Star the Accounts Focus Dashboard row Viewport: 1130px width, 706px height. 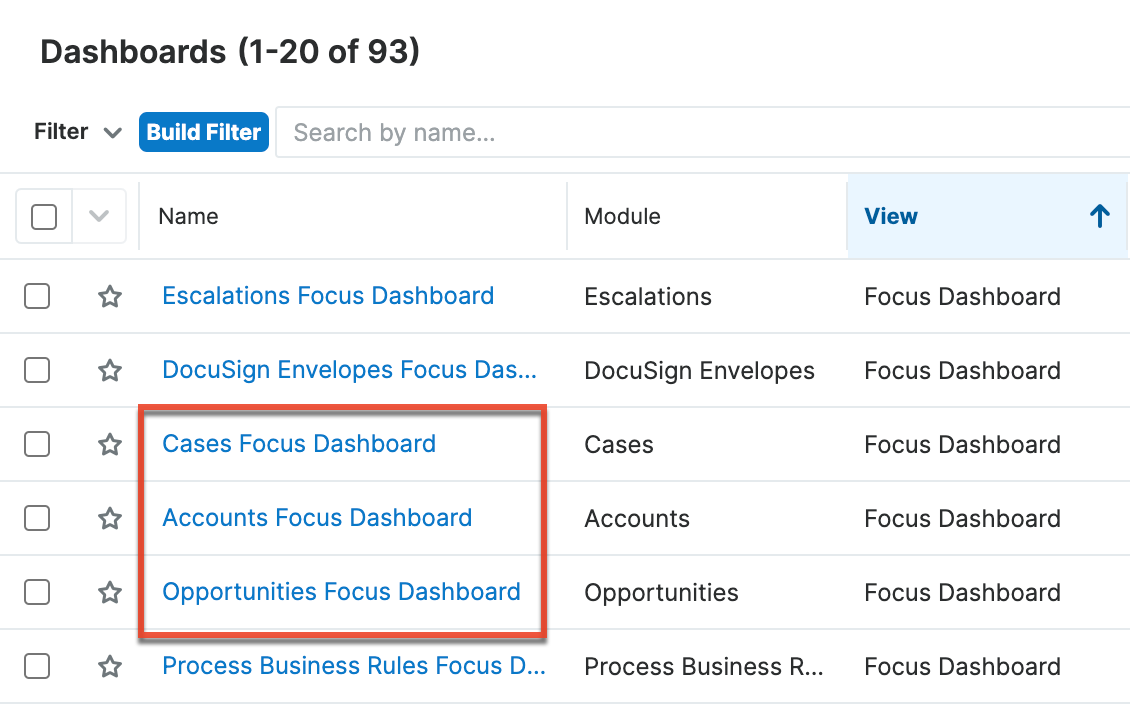click(x=110, y=518)
